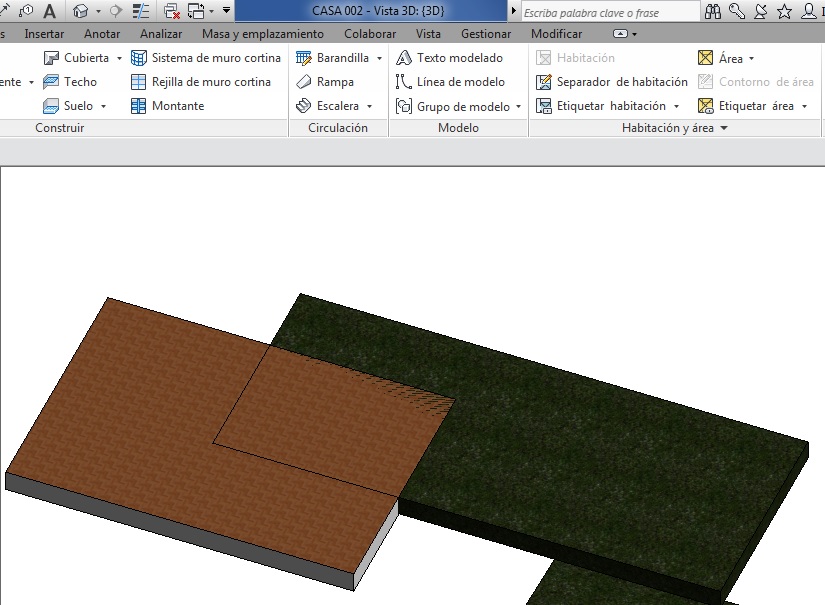Click the keyword search input field
The image size is (825, 605).
(x=610, y=12)
